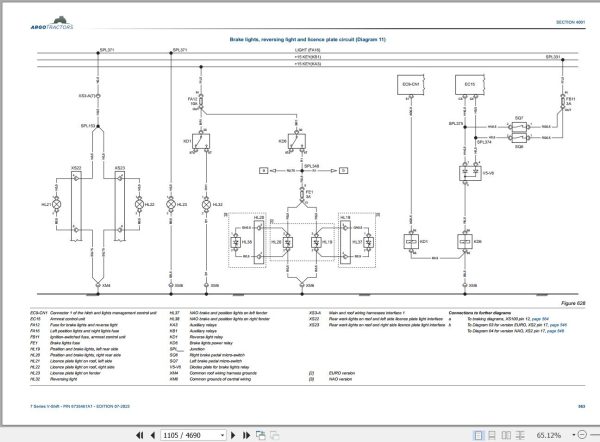Switch to single page view

point(478,435)
